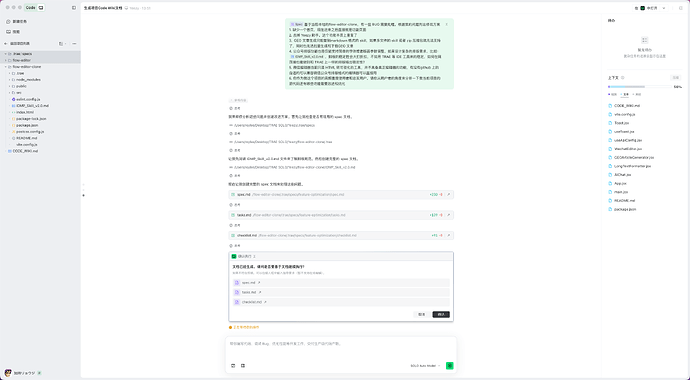Image resolution: width=690 pixels, height=380 pixels.
Task: Click the back arrow to project list
Action: [6, 44]
